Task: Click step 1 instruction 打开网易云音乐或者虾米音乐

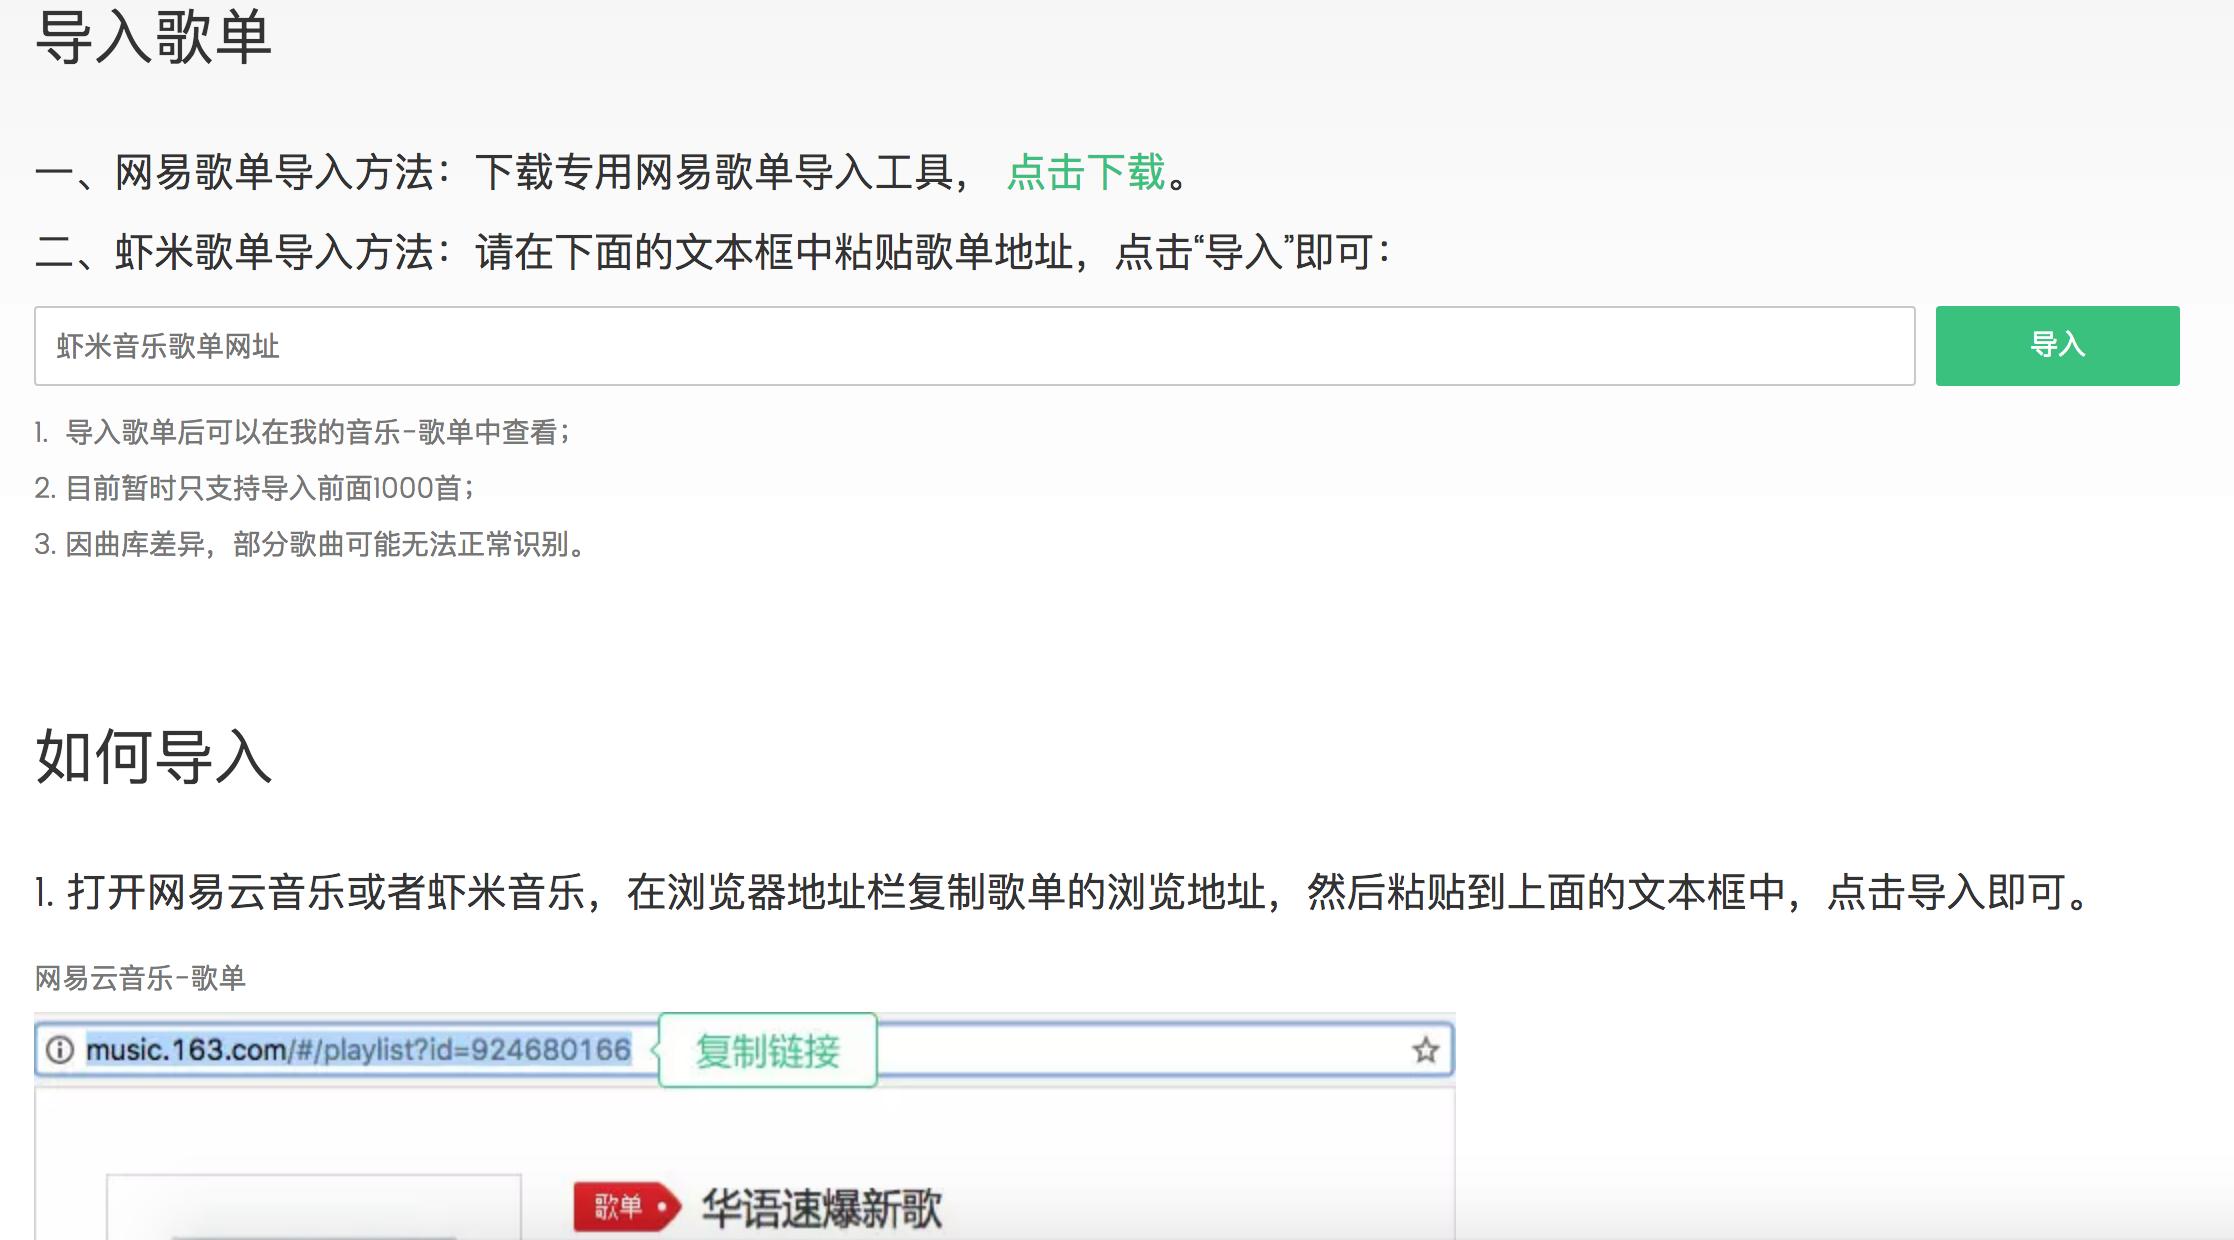Action: tap(1060, 892)
